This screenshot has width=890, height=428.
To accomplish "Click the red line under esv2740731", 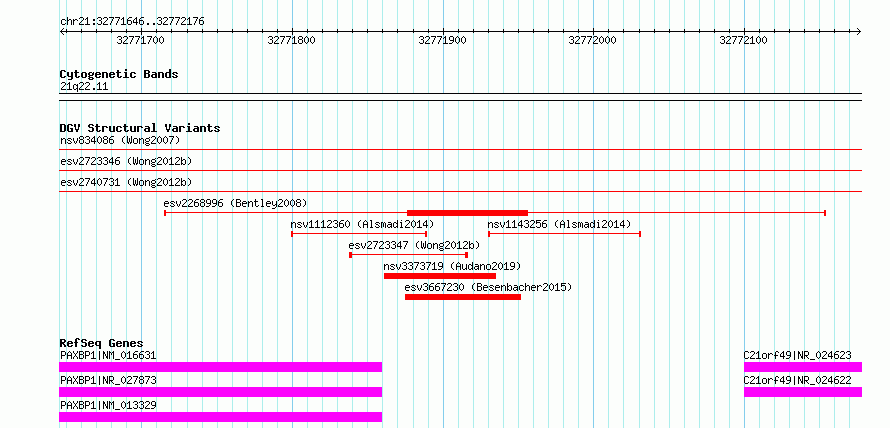I will 461,192.
